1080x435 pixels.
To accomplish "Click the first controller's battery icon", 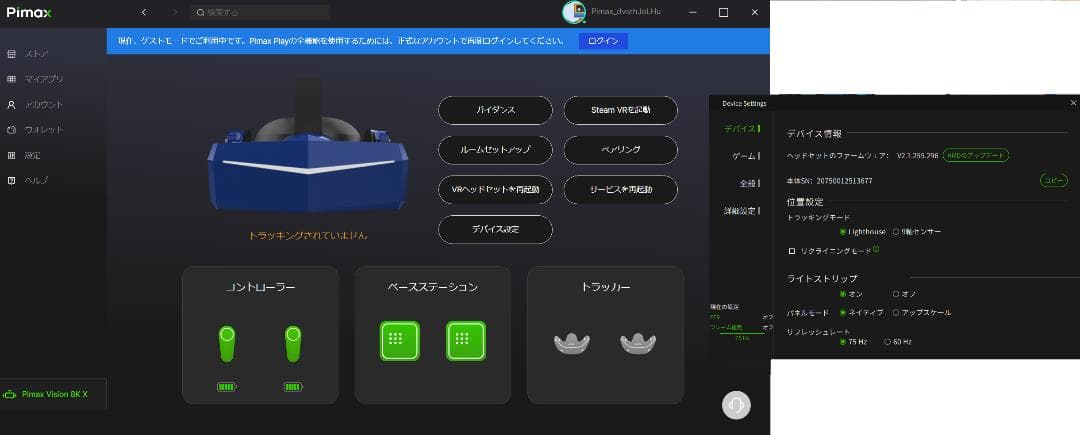I will 227,387.
